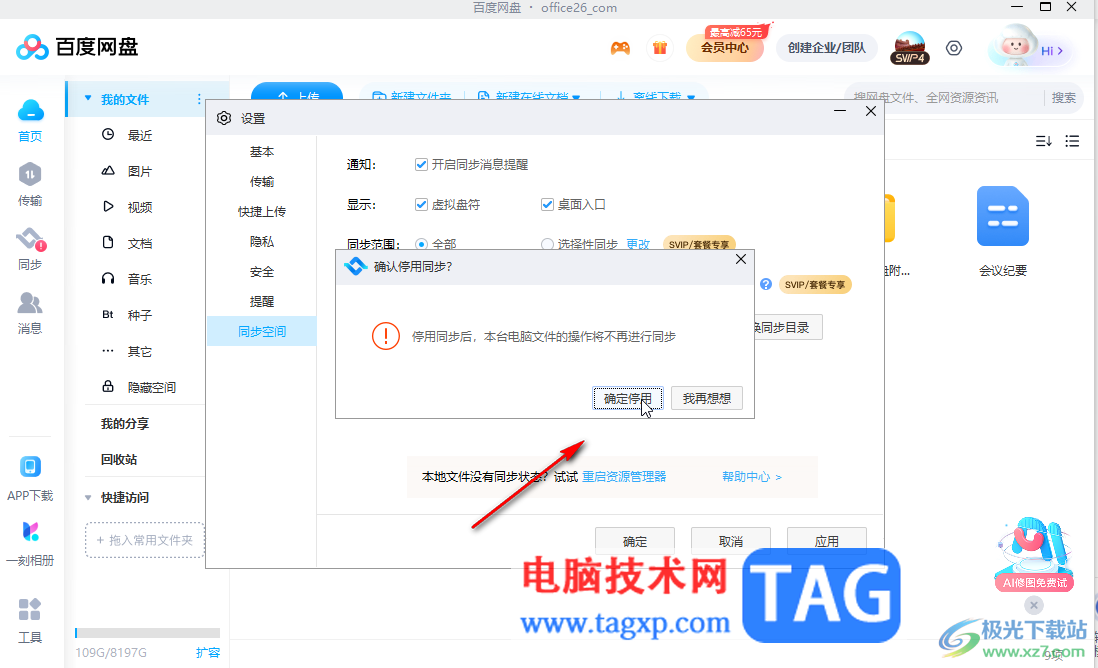Image resolution: width=1098 pixels, height=668 pixels.
Task: Open the 传输 transfer sidebar icon
Action: [29, 174]
